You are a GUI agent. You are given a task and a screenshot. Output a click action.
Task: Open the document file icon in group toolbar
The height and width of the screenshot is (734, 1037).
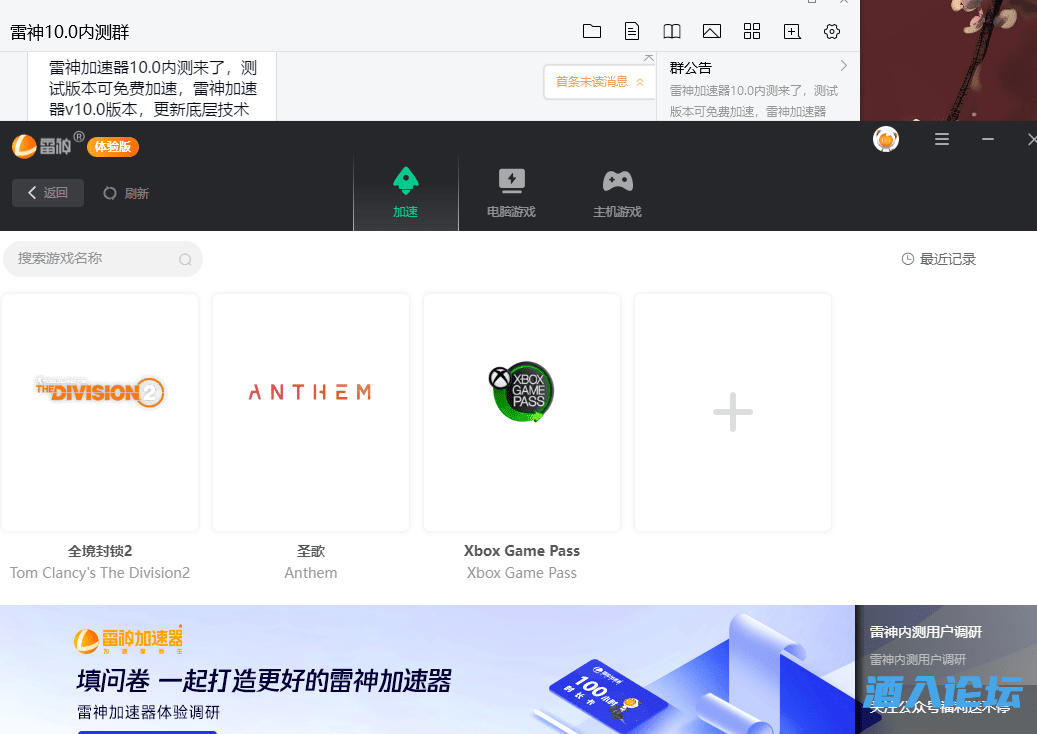click(632, 31)
